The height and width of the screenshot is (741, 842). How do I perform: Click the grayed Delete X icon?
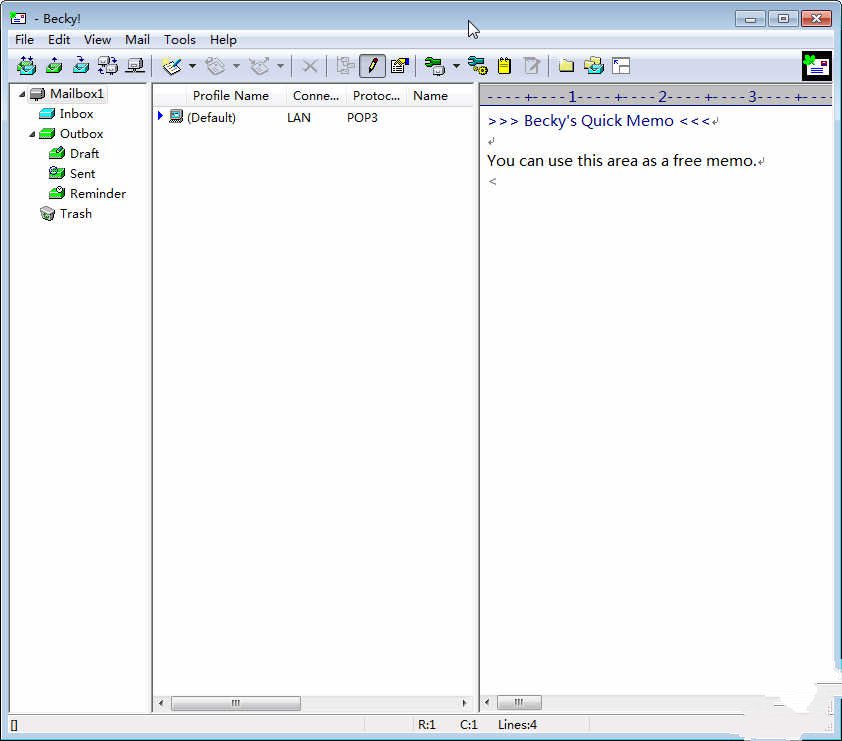pos(310,67)
